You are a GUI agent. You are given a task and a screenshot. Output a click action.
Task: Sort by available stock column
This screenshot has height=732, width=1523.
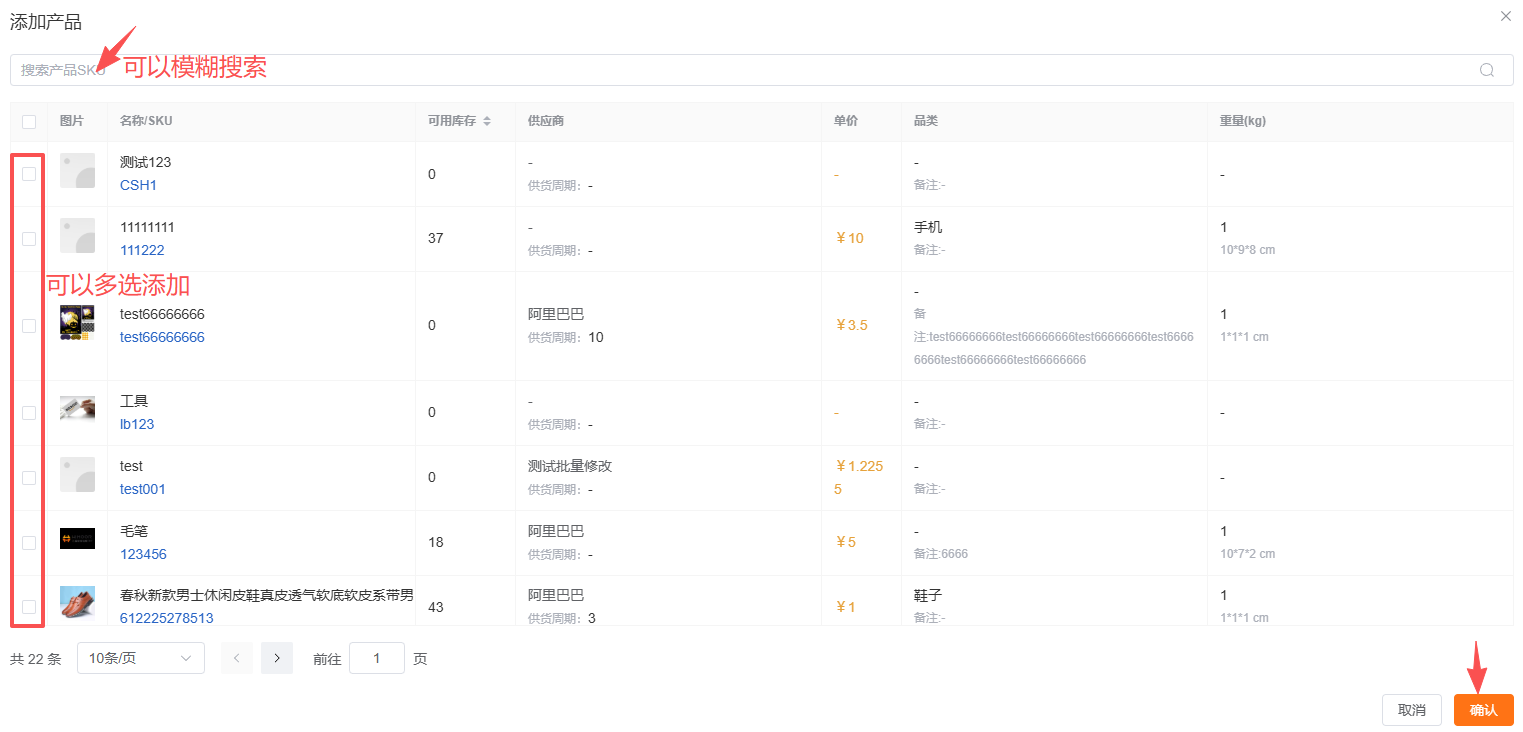pyautogui.click(x=487, y=121)
